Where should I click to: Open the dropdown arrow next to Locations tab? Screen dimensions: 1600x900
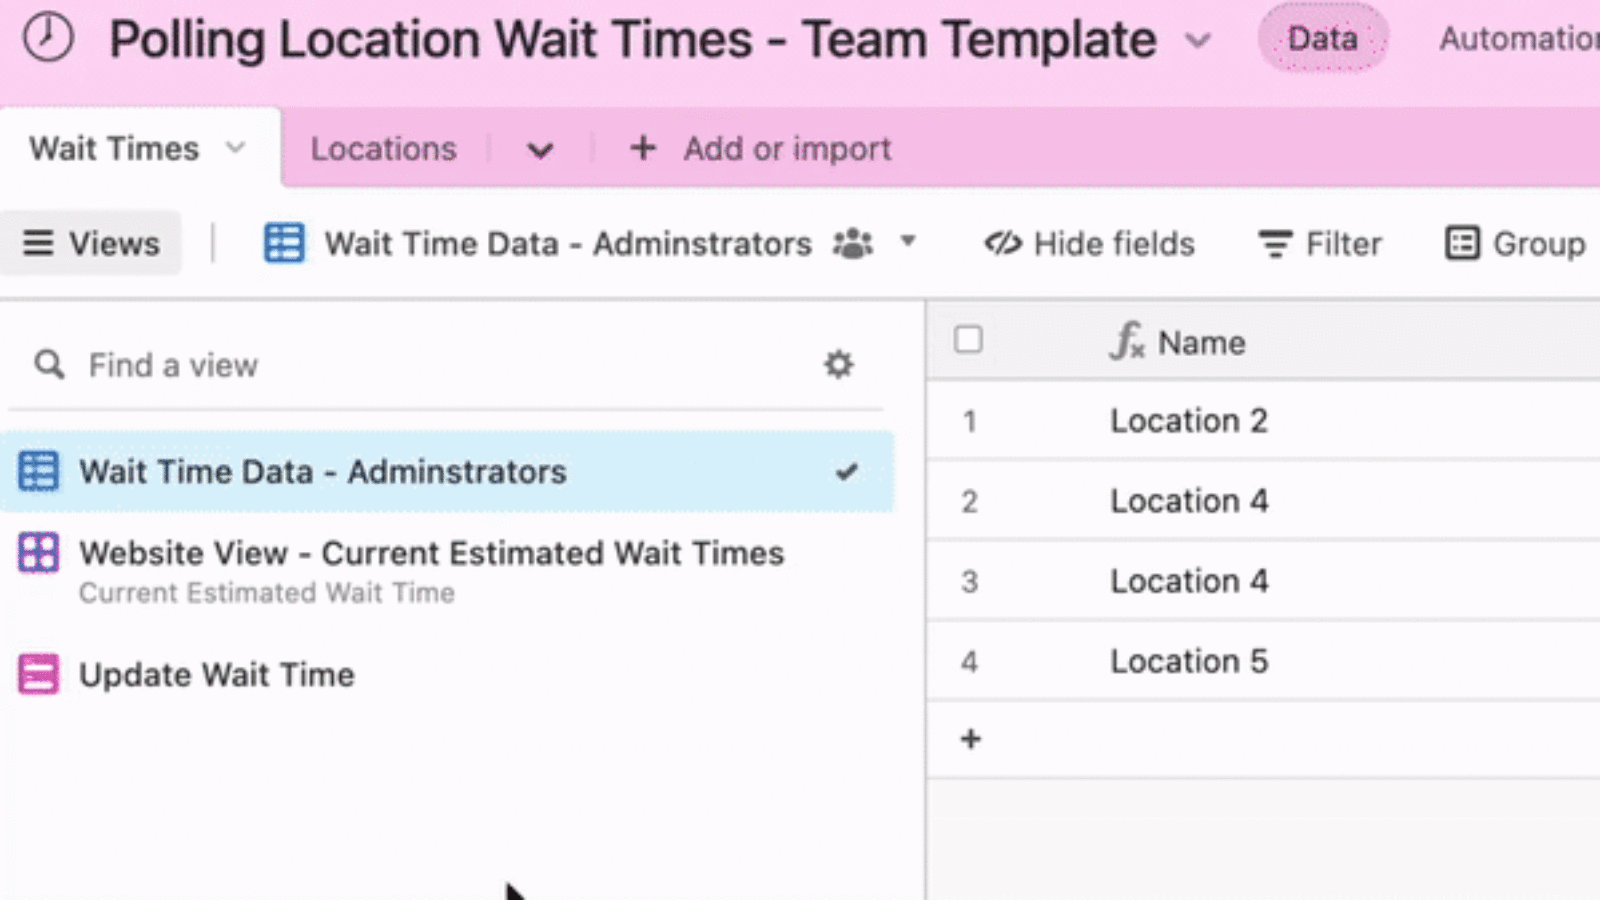pyautogui.click(x=540, y=149)
